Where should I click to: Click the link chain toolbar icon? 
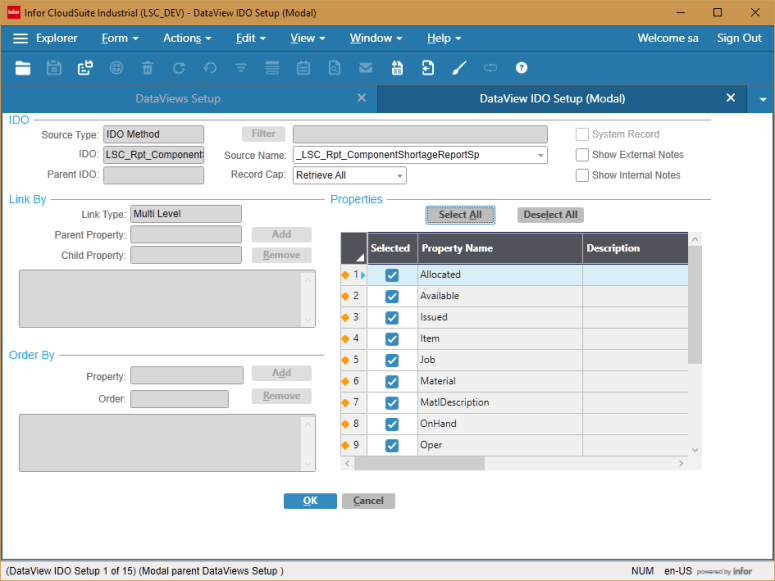point(490,68)
